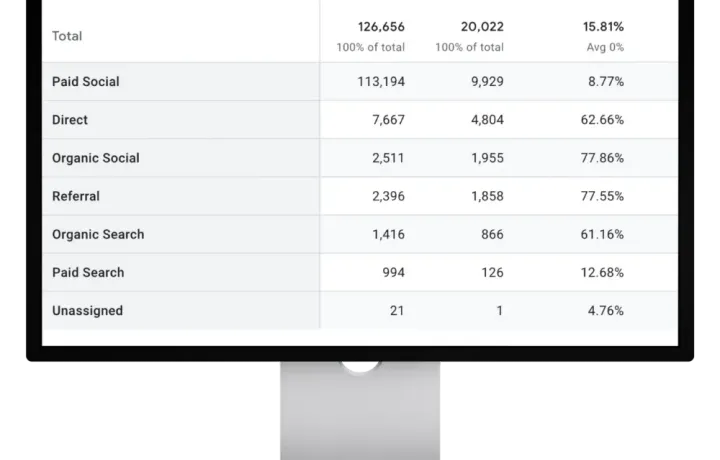
Task: Click the Total row label
Action: pos(67,36)
